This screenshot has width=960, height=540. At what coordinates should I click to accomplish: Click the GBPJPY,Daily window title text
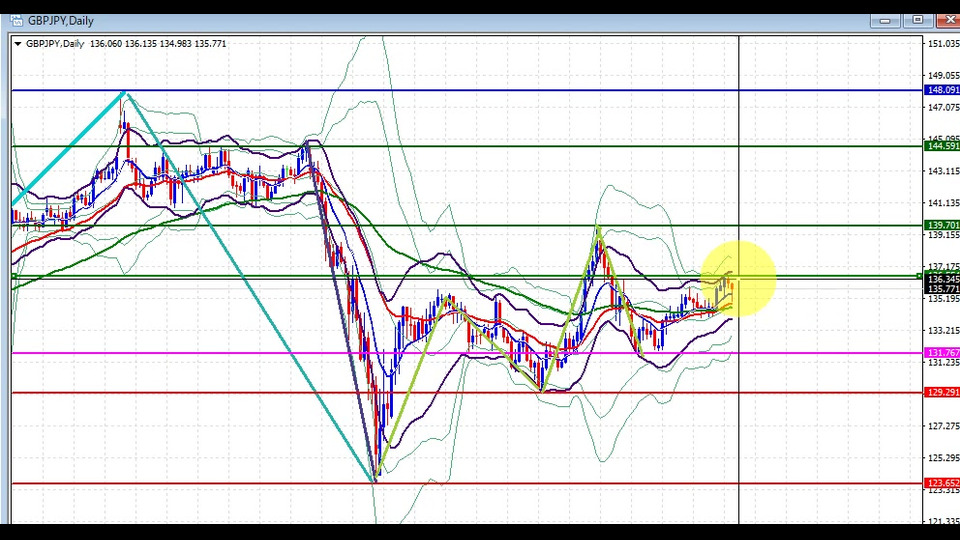tap(61, 21)
